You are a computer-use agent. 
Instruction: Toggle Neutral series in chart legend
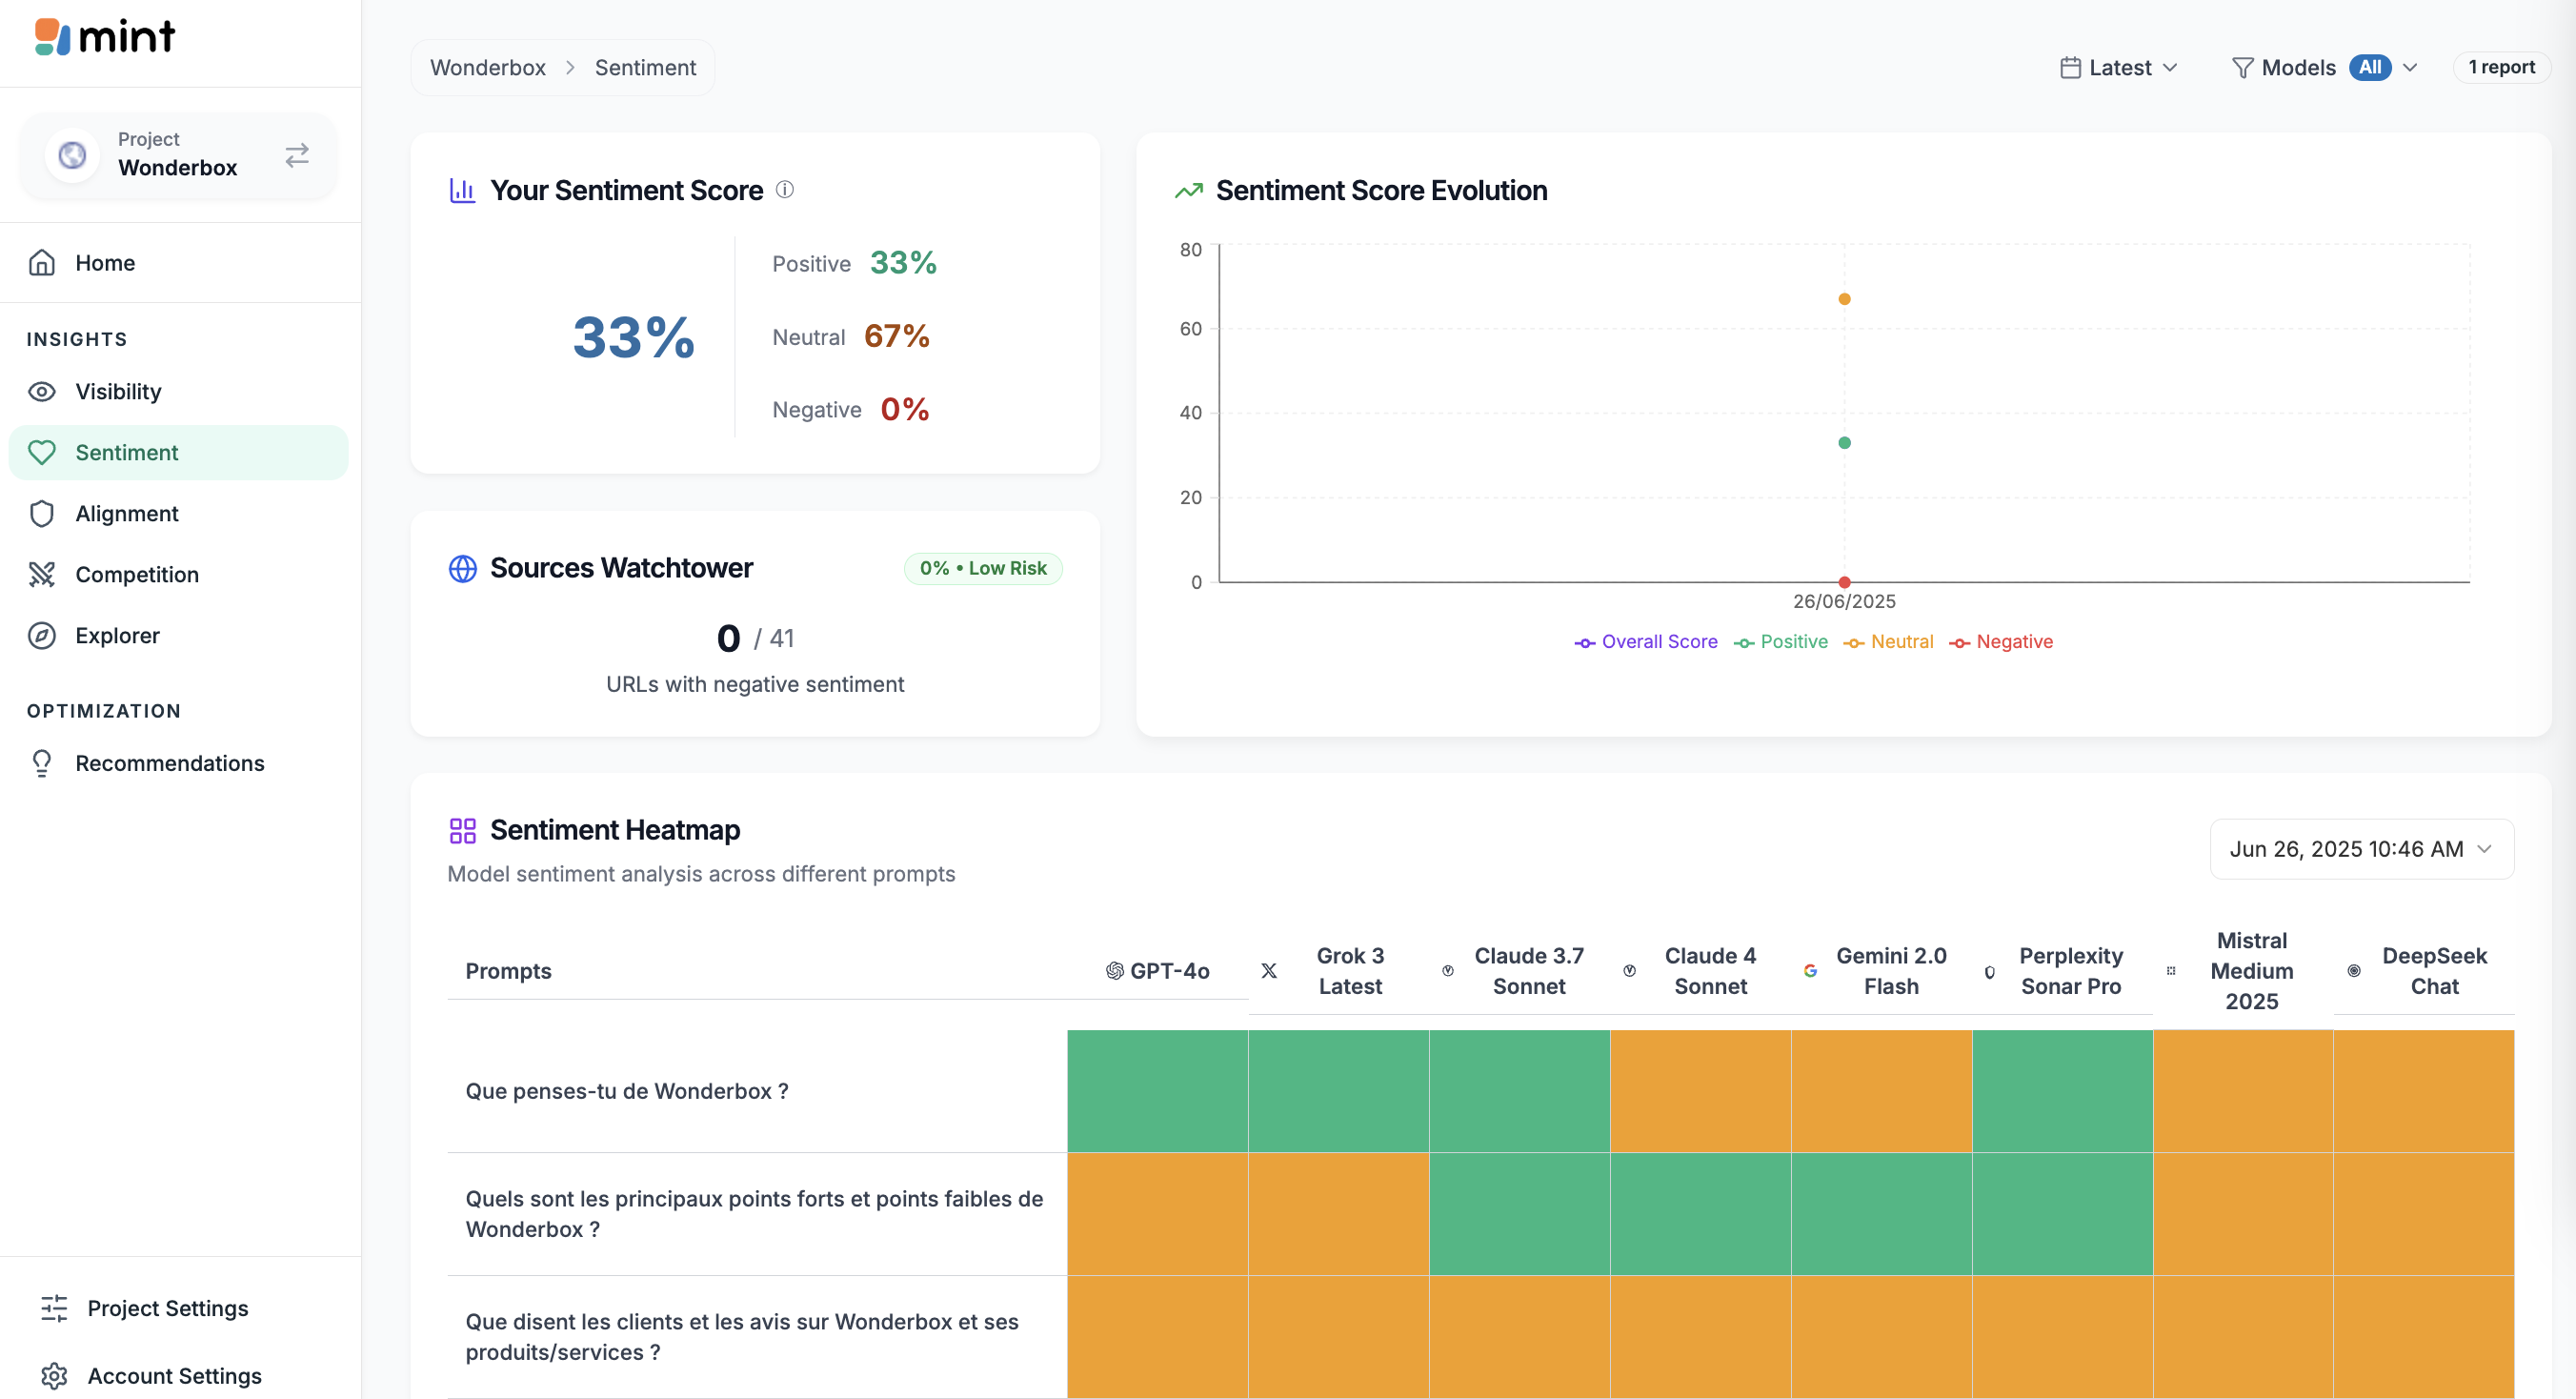pyautogui.click(x=1888, y=641)
